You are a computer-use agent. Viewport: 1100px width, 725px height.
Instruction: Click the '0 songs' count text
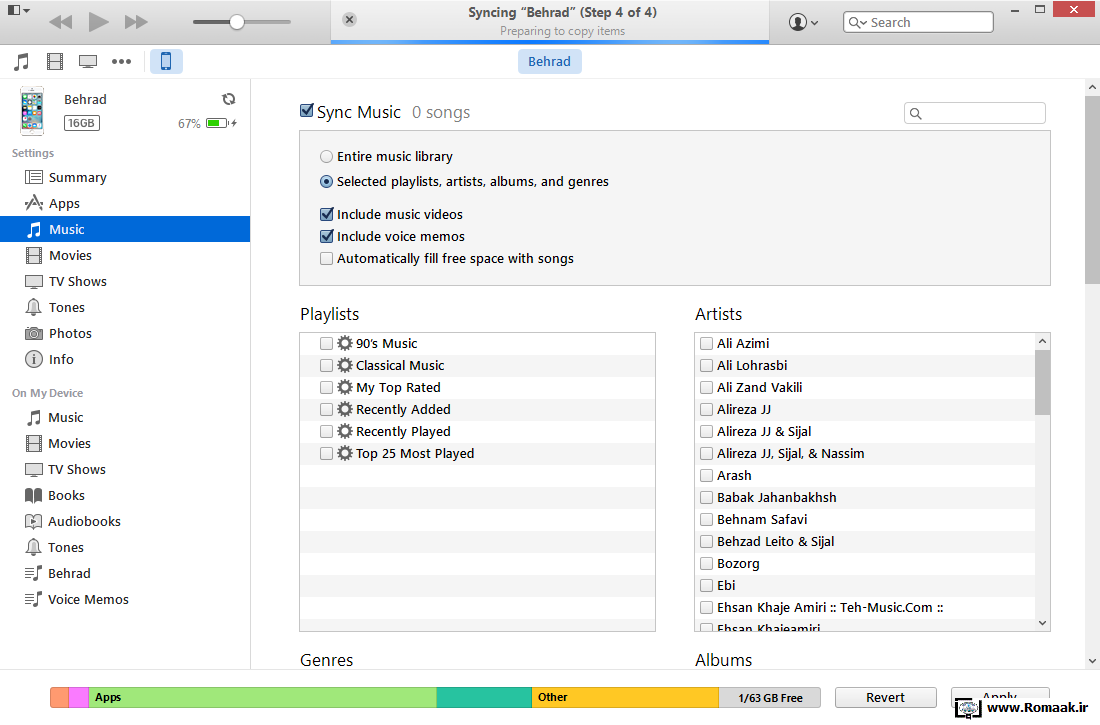441,112
